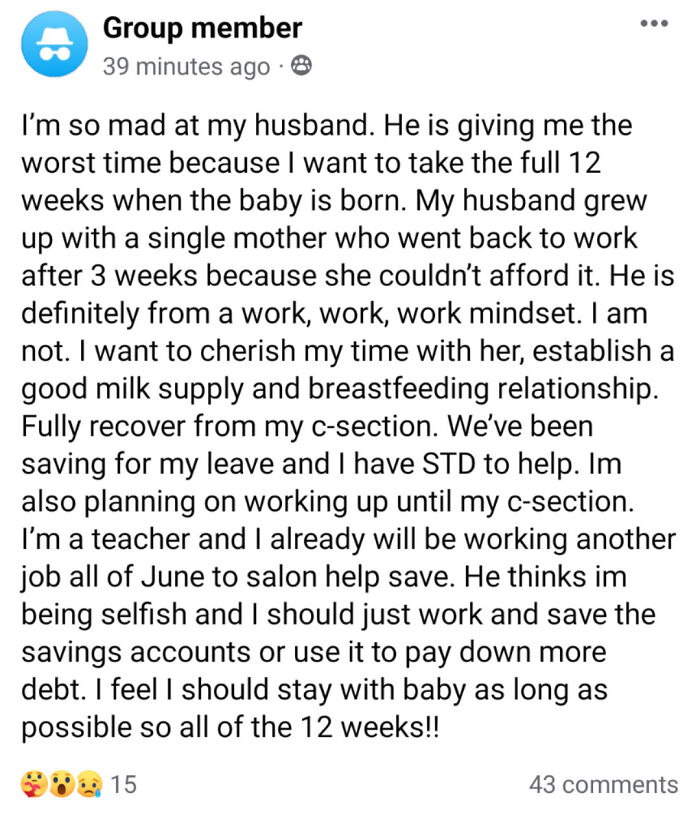Click the sad crying reaction emoji

point(89,785)
